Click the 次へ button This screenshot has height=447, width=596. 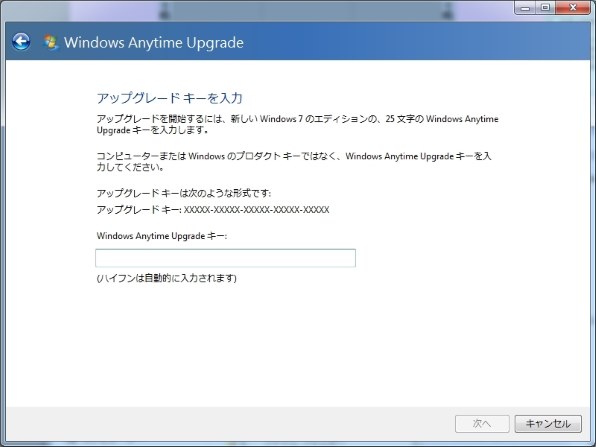click(x=482, y=423)
